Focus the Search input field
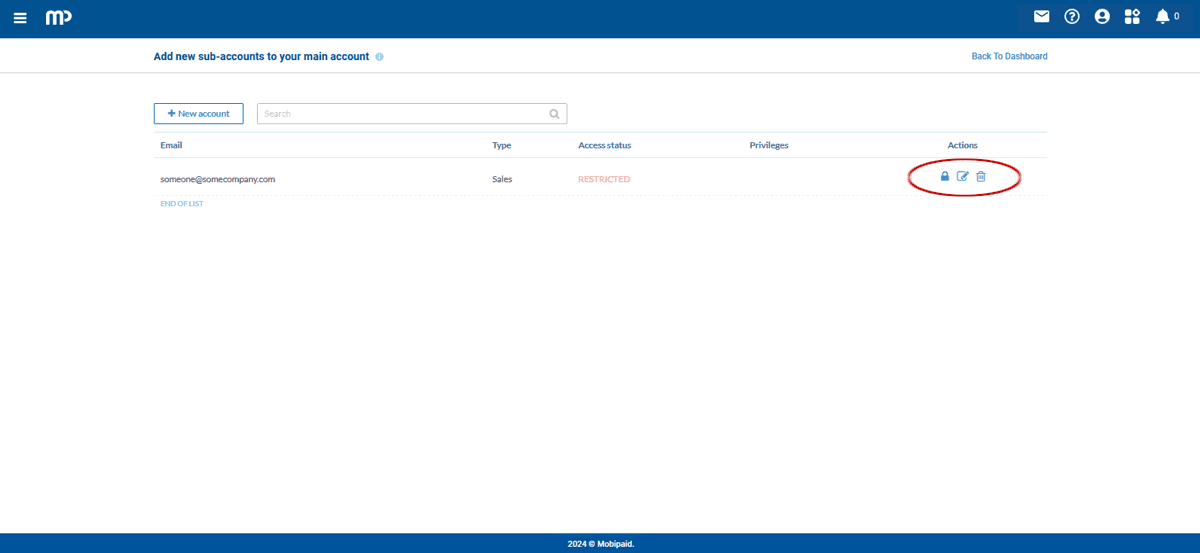This screenshot has height=553, width=1200. 400,114
